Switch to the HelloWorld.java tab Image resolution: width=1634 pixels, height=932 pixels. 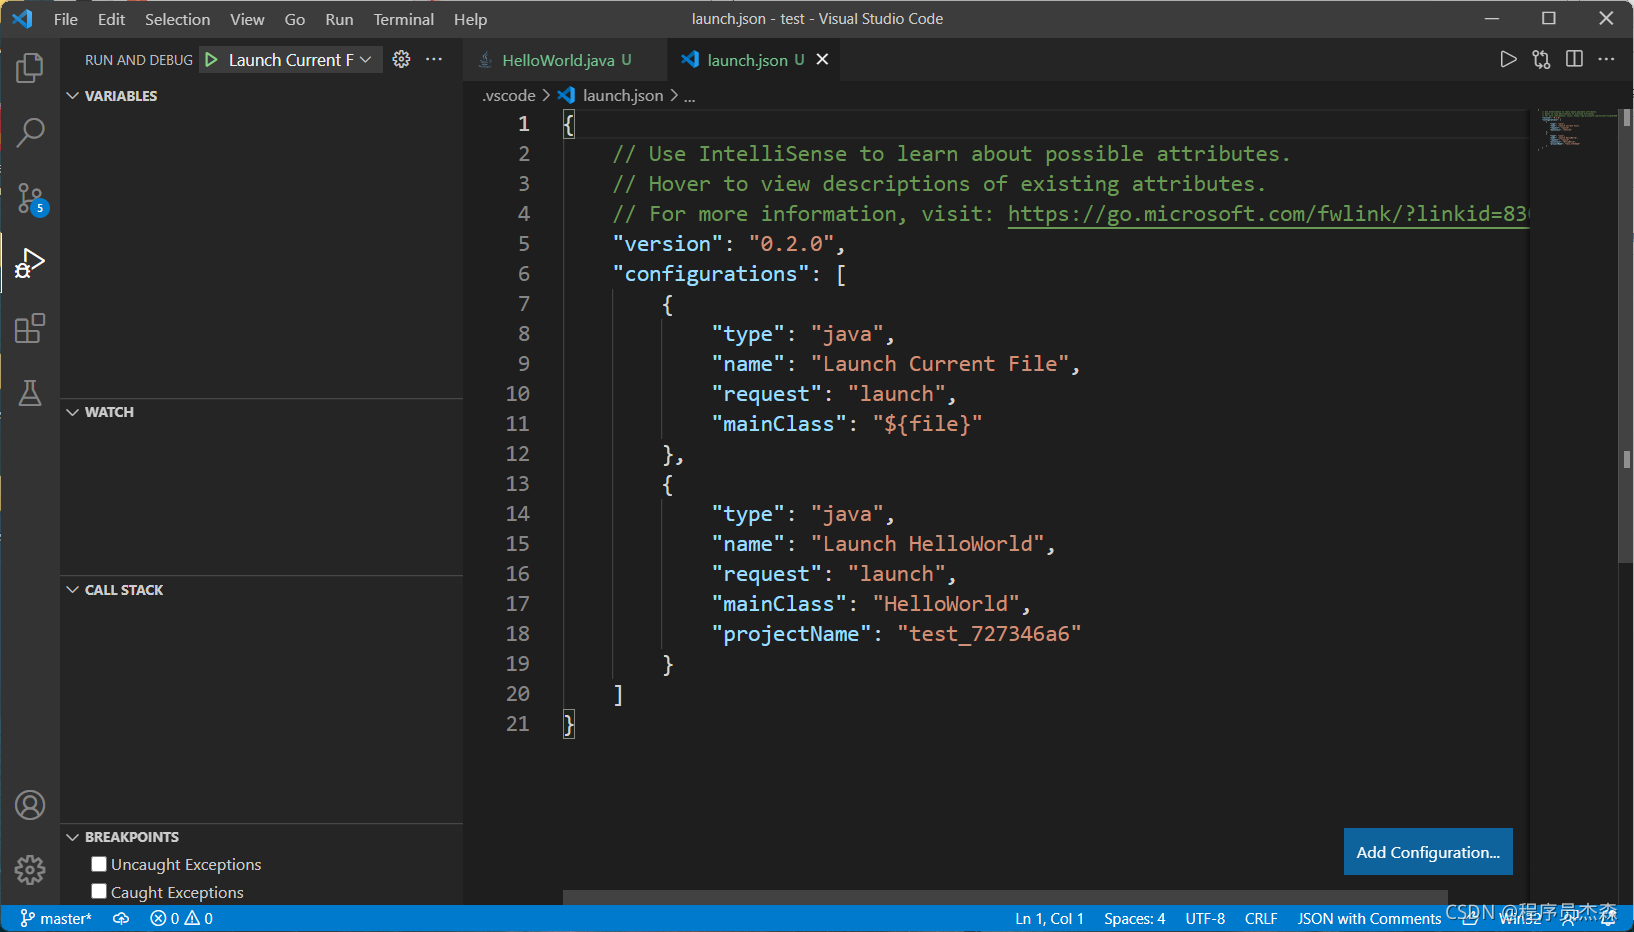coord(560,59)
